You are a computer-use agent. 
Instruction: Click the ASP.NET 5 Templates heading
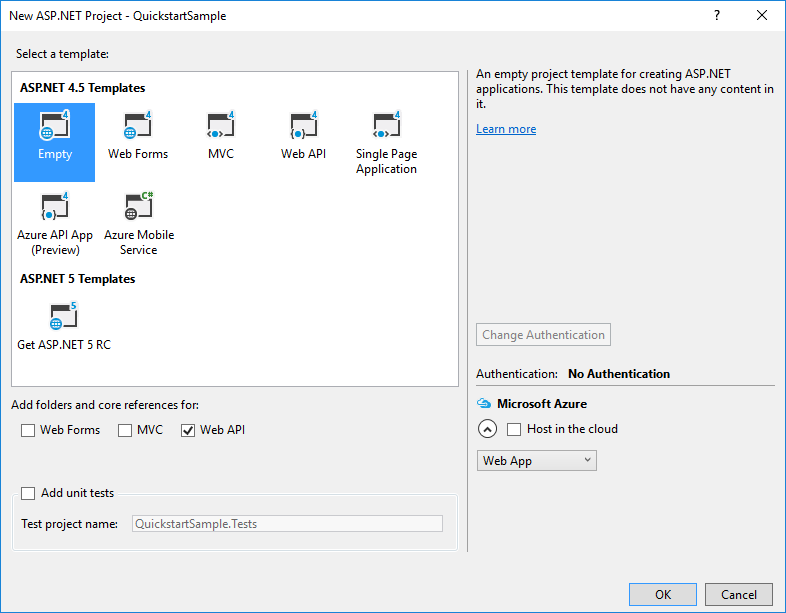click(x=78, y=279)
